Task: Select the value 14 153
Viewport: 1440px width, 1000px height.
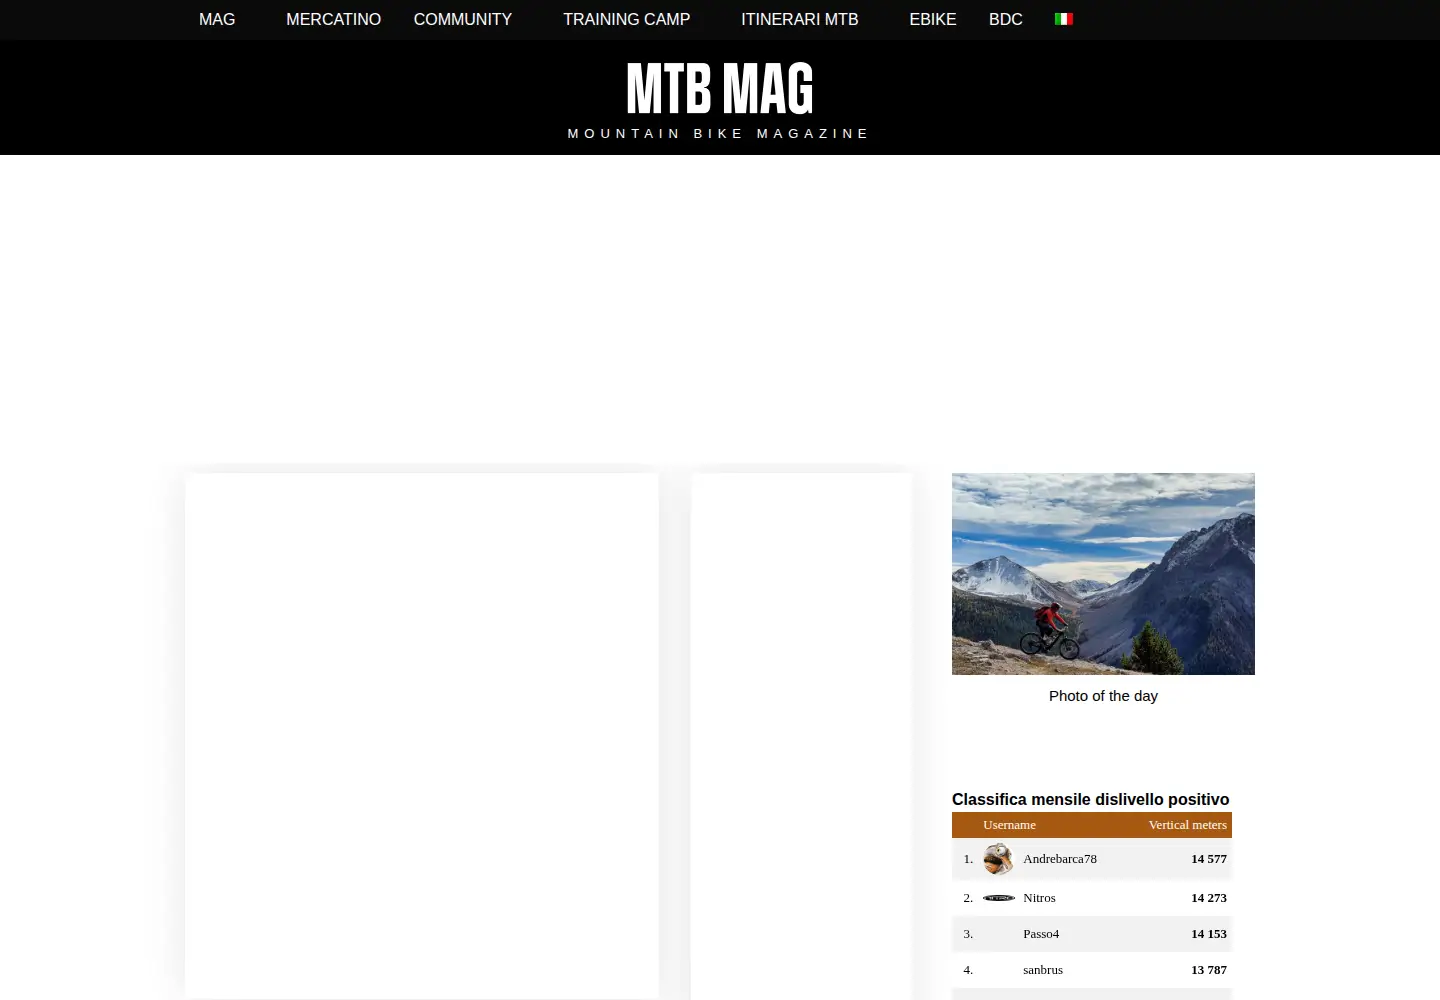Action: pyautogui.click(x=1209, y=934)
